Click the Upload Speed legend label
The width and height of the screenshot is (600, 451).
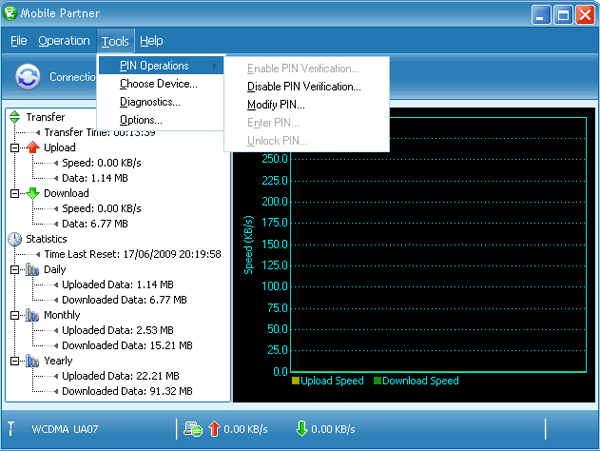332,381
